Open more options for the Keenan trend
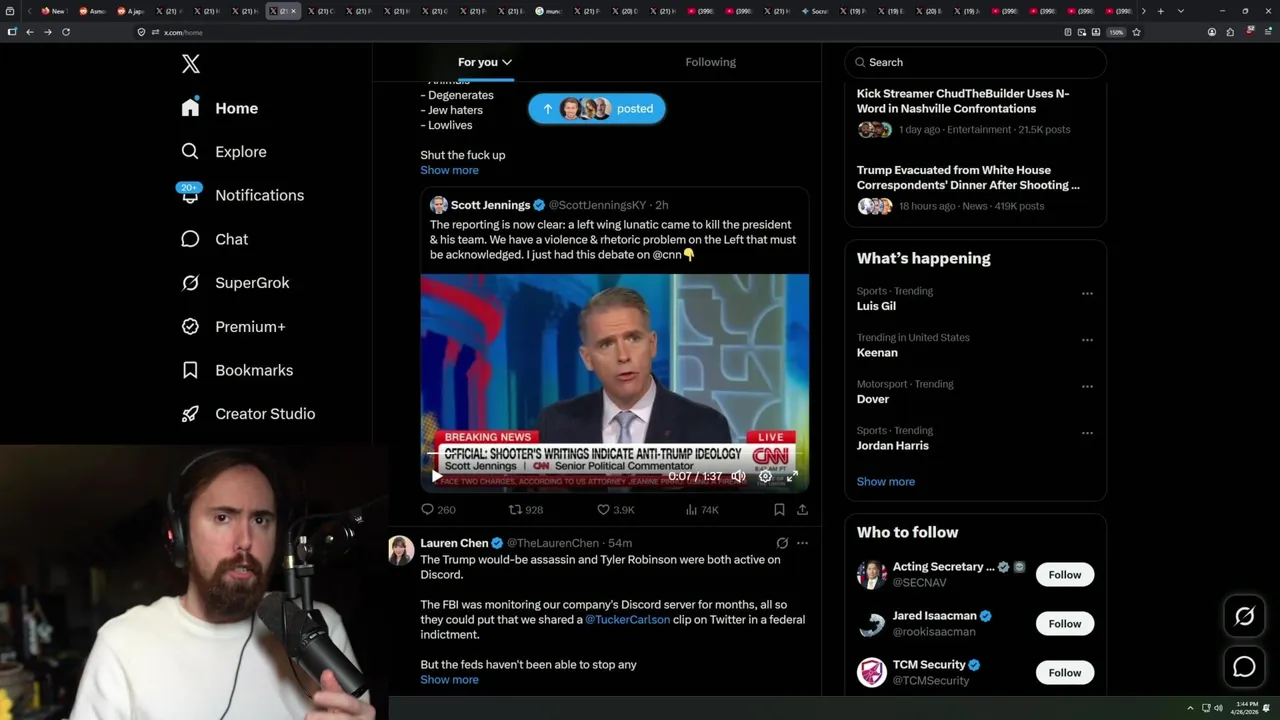The width and height of the screenshot is (1280, 720). (x=1087, y=340)
